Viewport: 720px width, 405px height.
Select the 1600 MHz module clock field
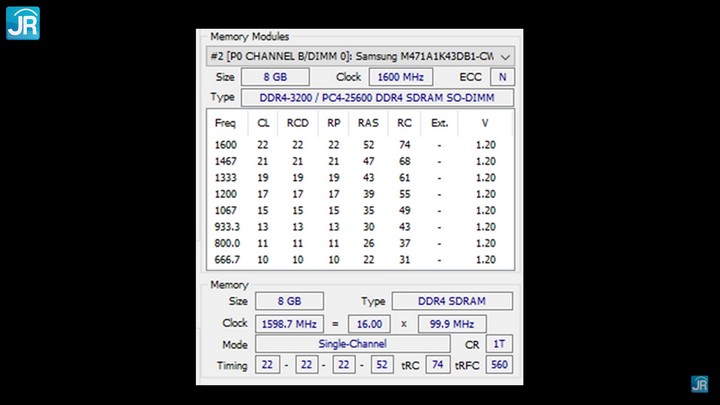(x=397, y=77)
